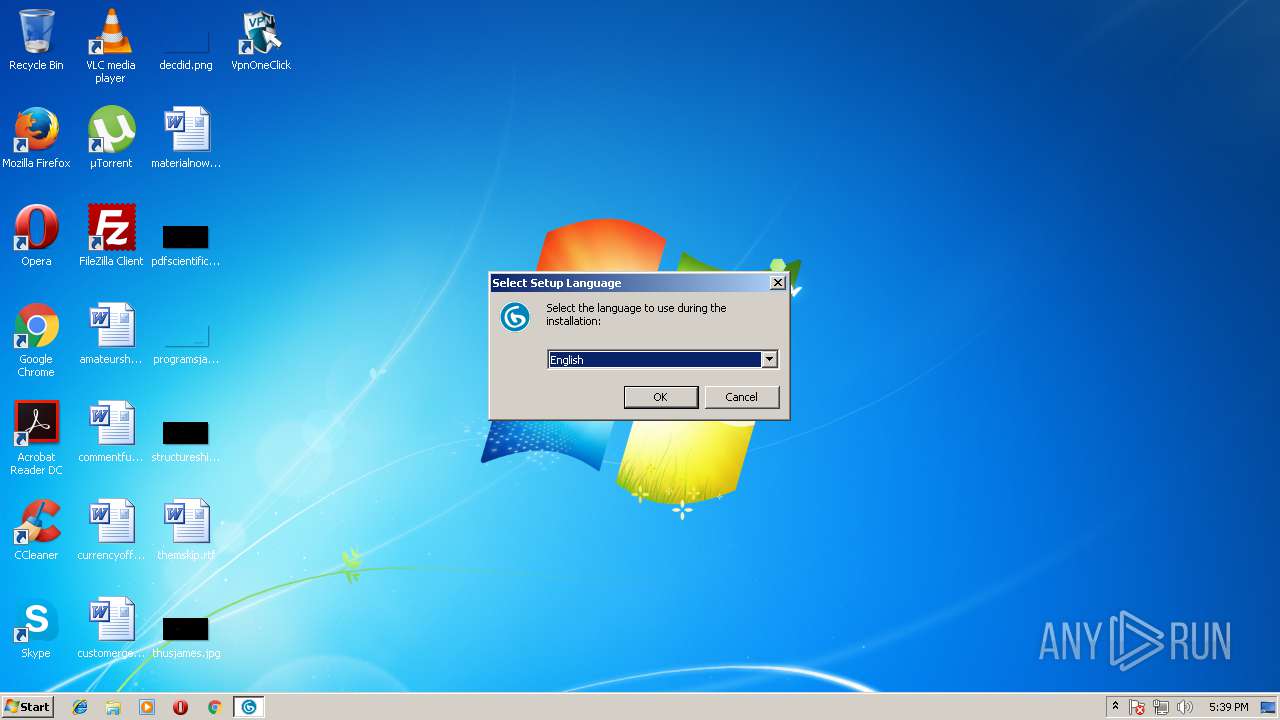Open Opera from the taskbar
Image resolution: width=1280 pixels, height=720 pixels.
(x=180, y=707)
